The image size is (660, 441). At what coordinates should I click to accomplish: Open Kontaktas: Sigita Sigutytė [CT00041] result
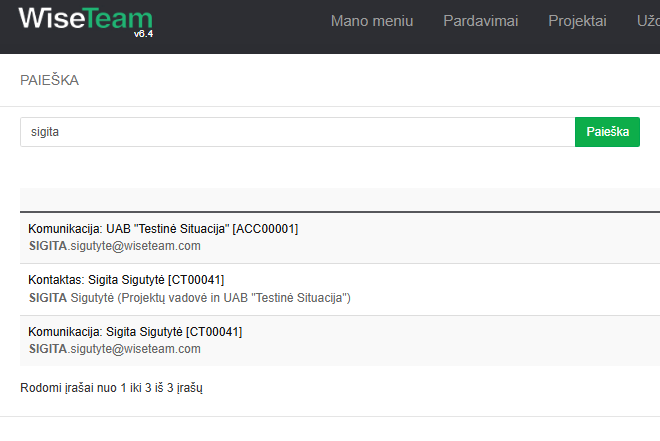tap(126, 280)
